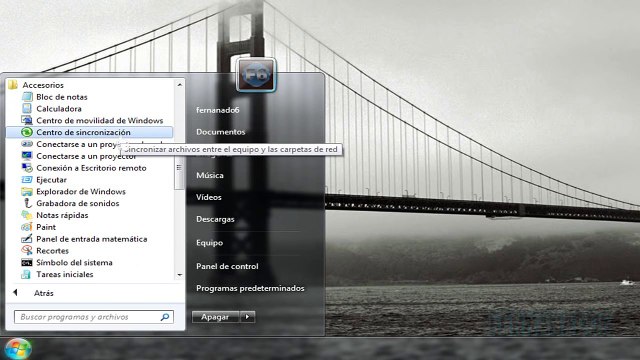Open the Bloc de notas icon
The height and width of the screenshot is (360, 640).
27,97
